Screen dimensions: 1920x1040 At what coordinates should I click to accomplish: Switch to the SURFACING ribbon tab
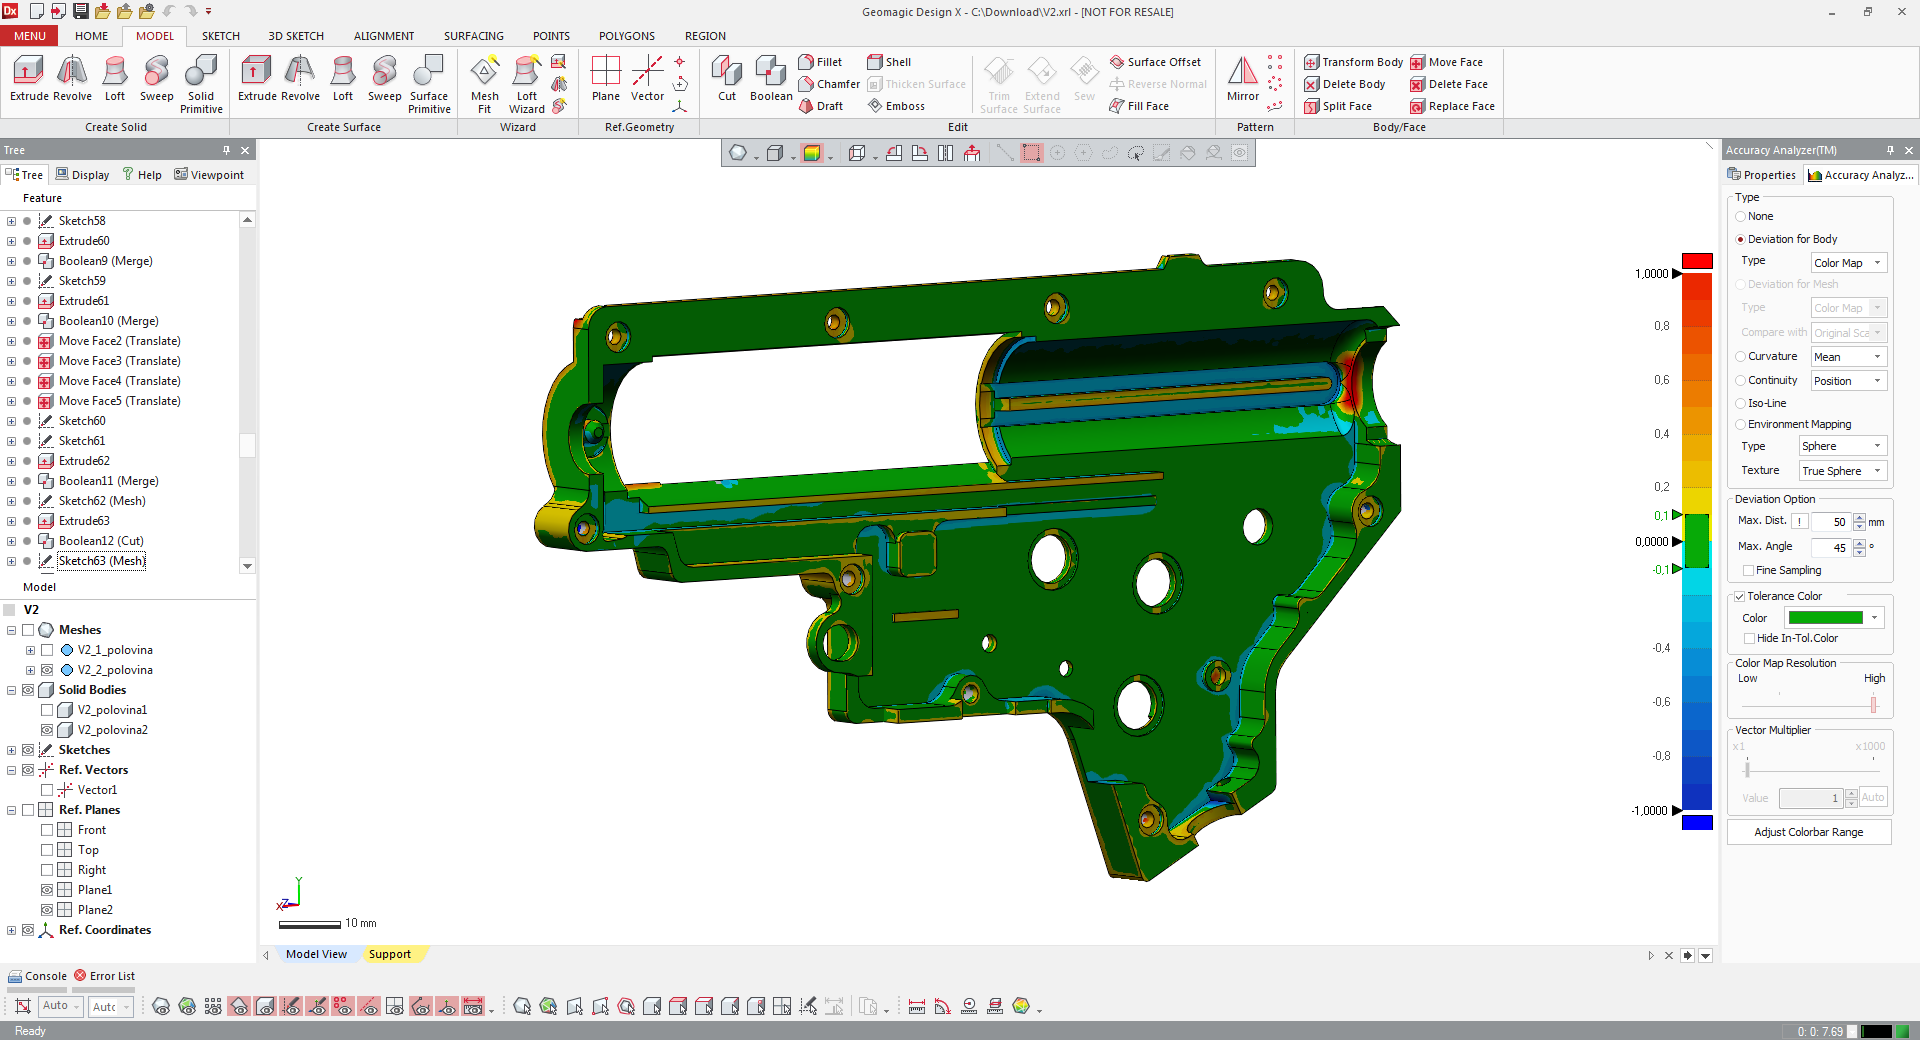pos(473,36)
